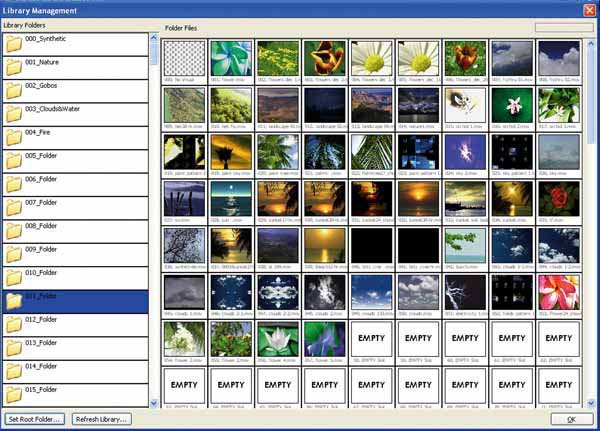Select the green palm tree thumbnail
This screenshot has height=431, width=600.
coord(278,152)
